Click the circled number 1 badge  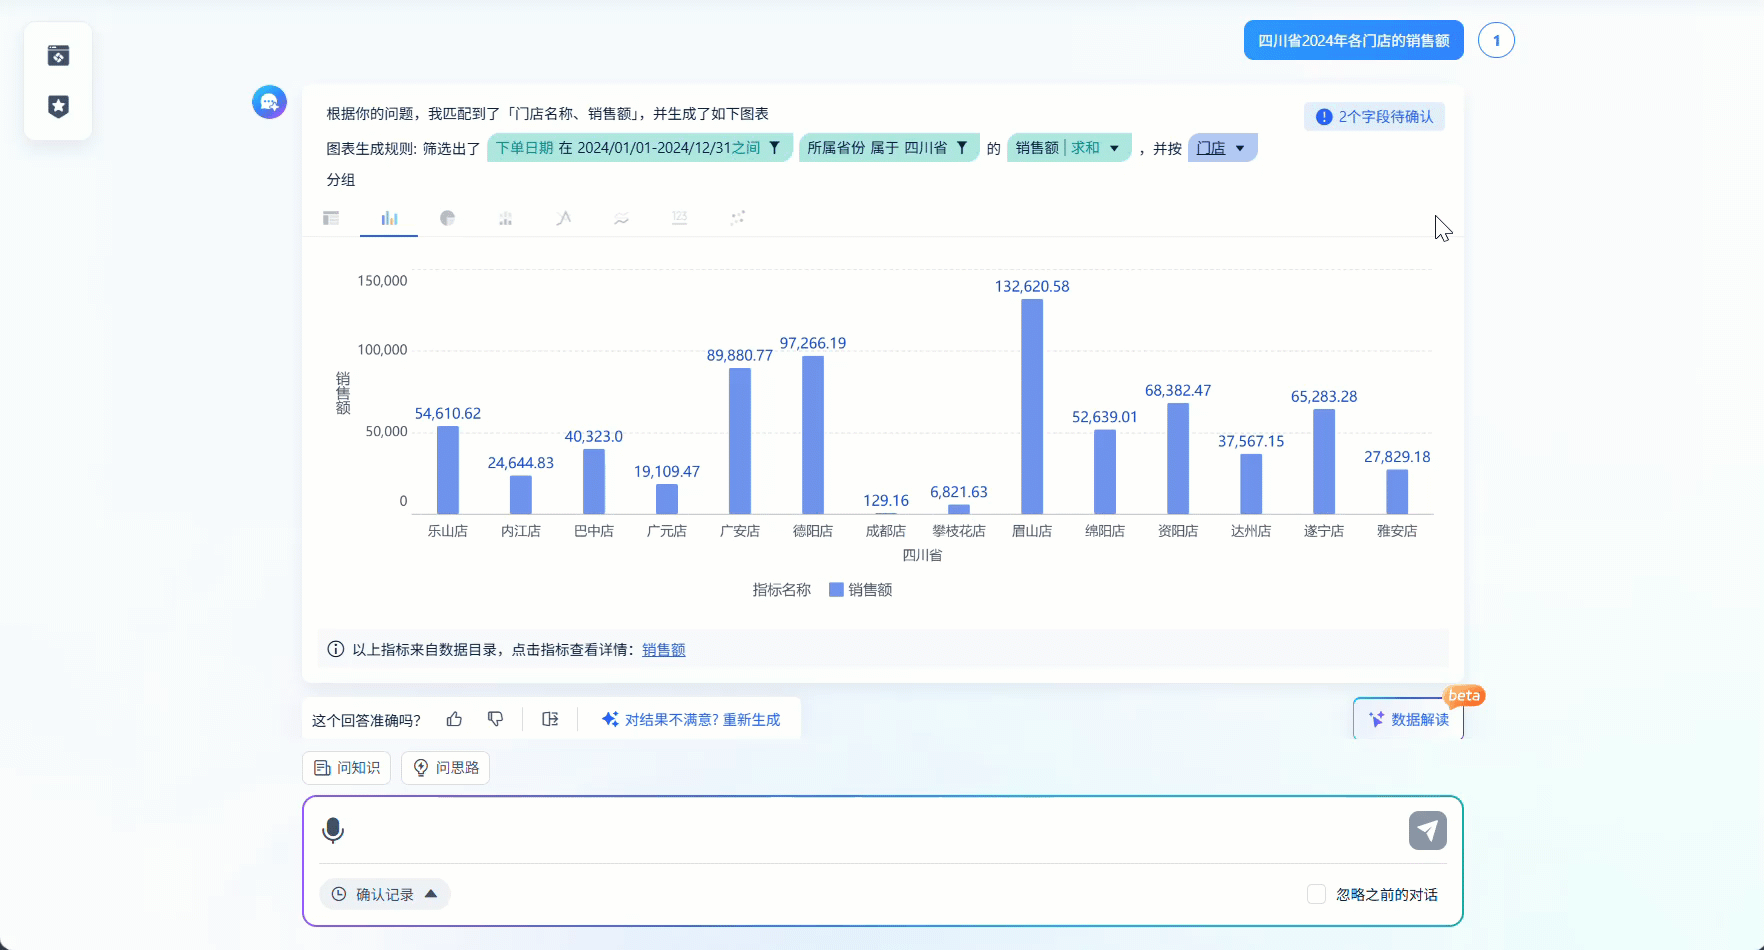point(1496,41)
